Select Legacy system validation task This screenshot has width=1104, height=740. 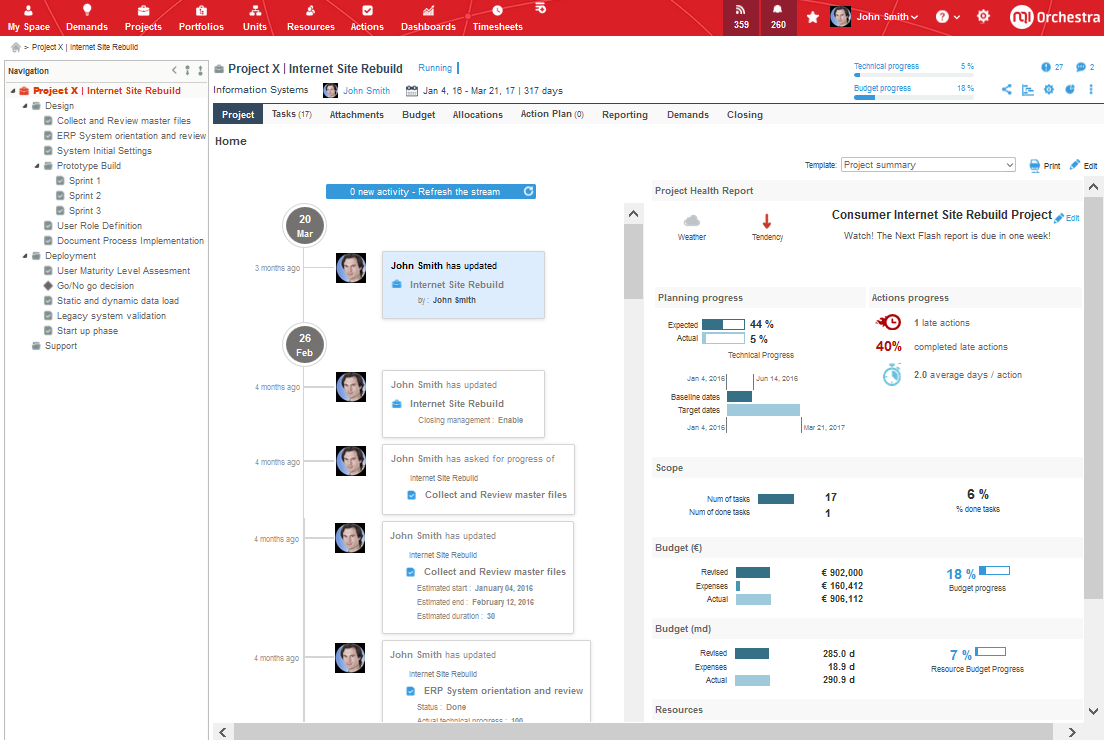tap(111, 316)
